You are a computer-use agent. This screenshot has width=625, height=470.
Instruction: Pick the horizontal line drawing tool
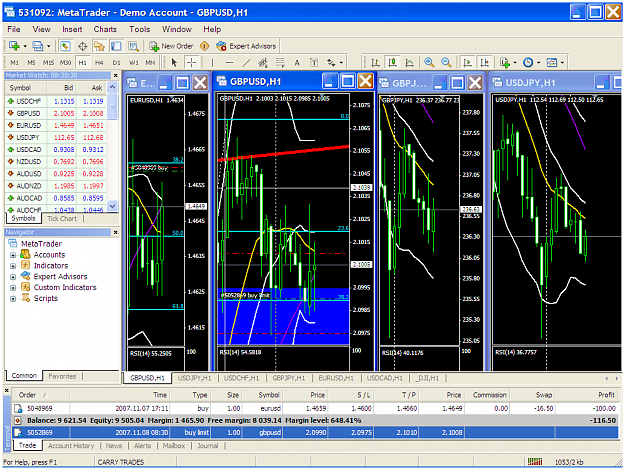click(229, 62)
